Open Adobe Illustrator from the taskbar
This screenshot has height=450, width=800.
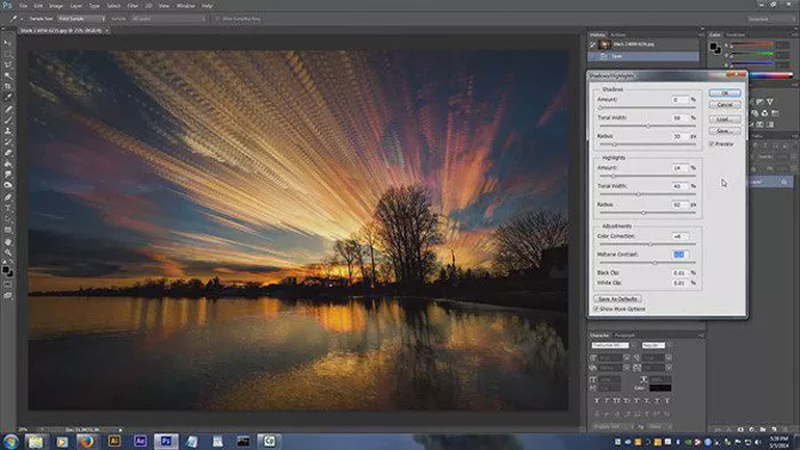pos(114,441)
